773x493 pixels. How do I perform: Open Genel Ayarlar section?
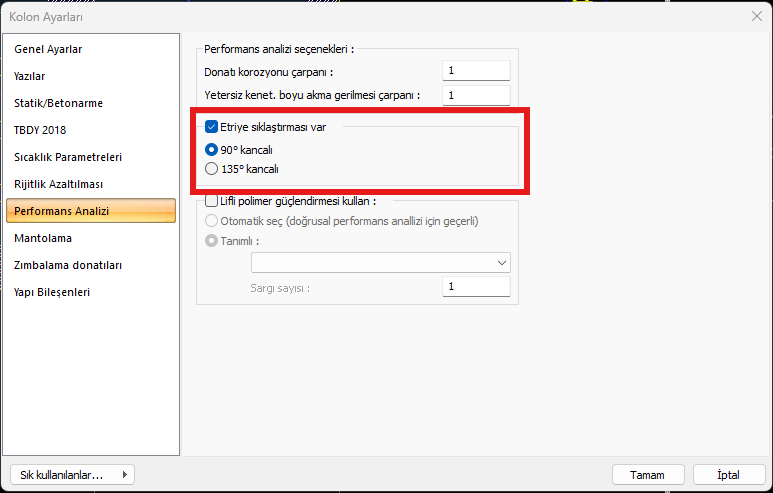(48, 49)
